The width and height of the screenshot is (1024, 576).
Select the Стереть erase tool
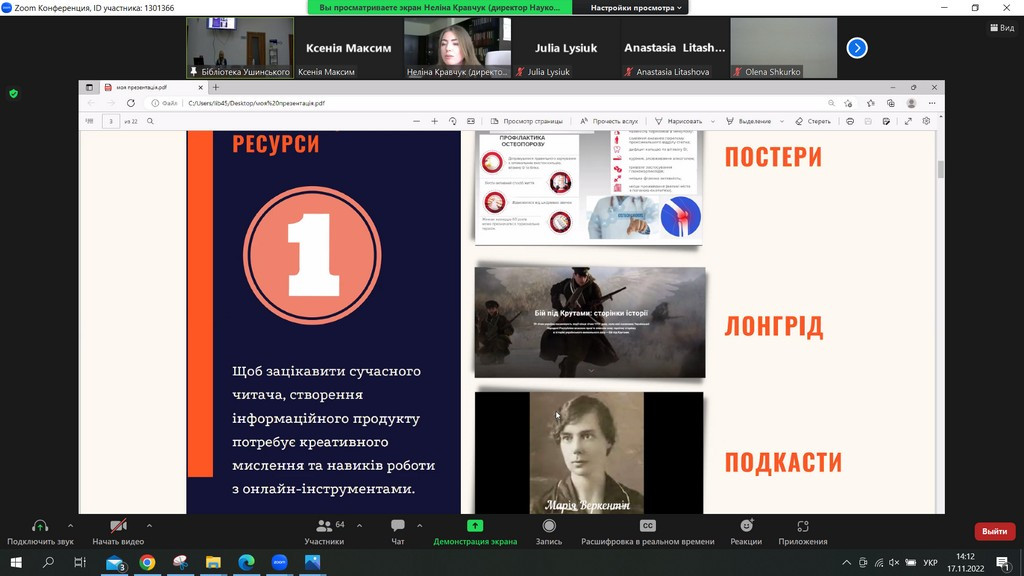812,121
